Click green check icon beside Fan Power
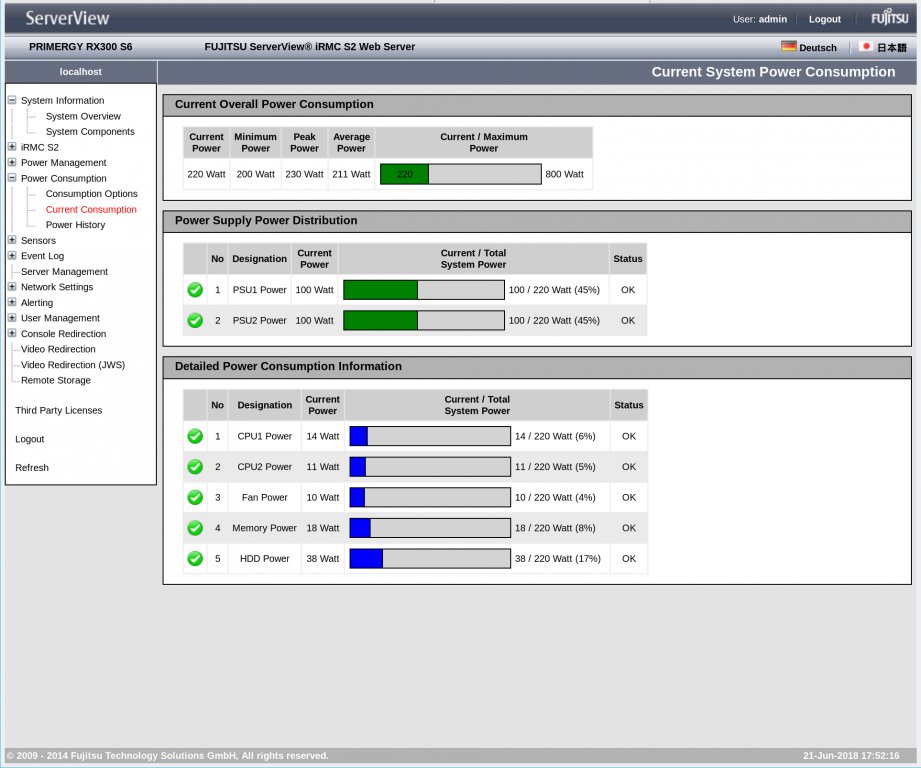 (x=195, y=497)
